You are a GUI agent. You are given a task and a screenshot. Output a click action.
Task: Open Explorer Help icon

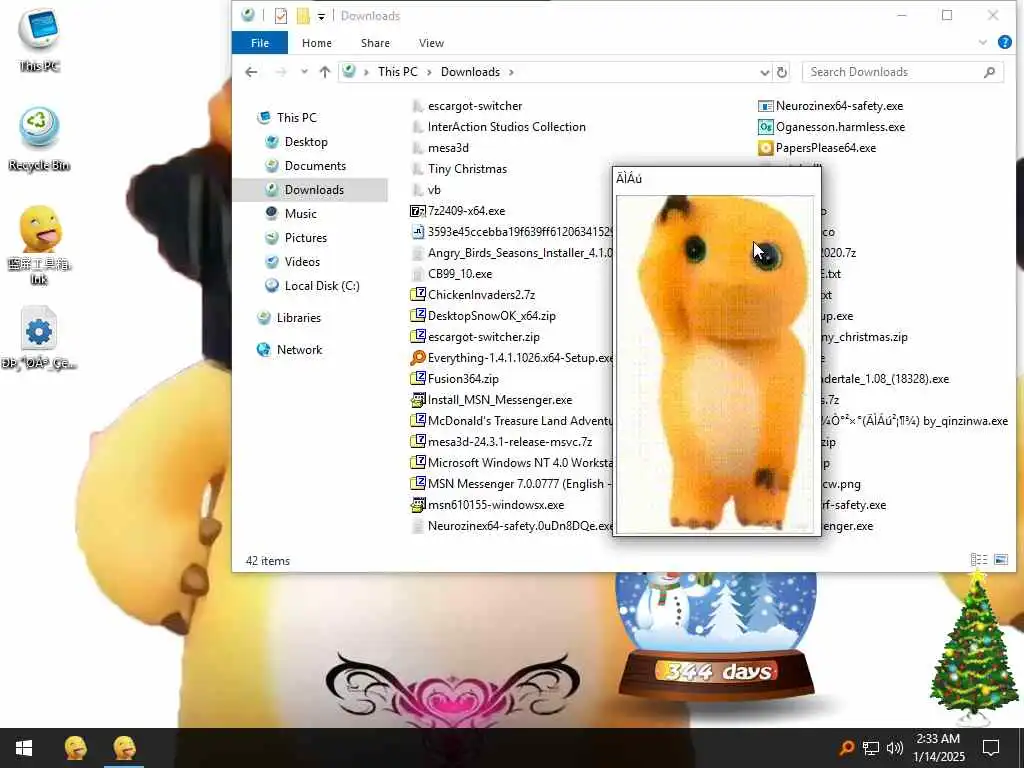coord(1005,42)
